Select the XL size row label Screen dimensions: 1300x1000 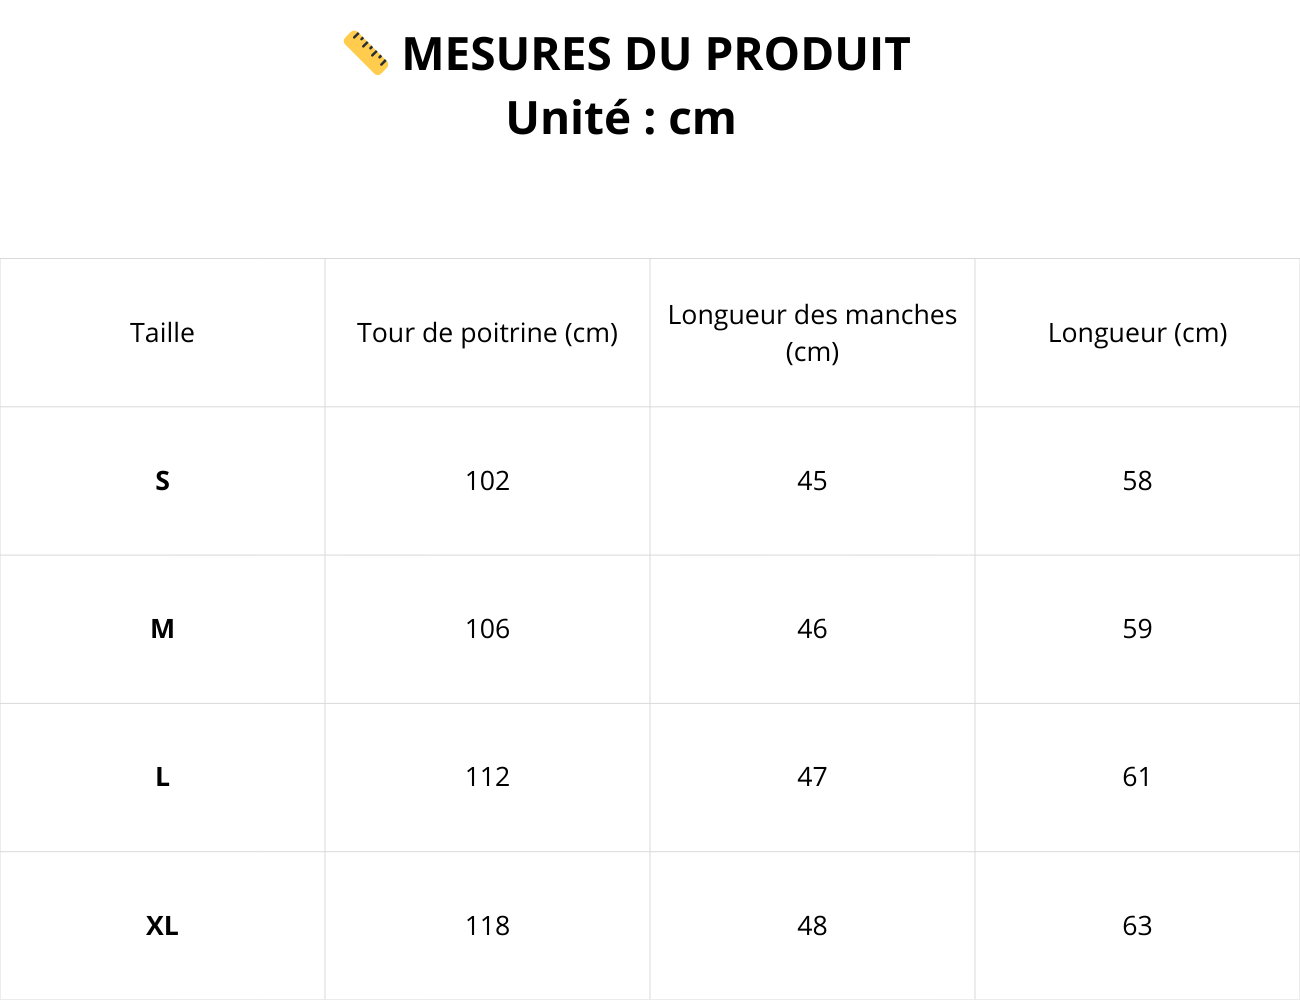click(162, 926)
